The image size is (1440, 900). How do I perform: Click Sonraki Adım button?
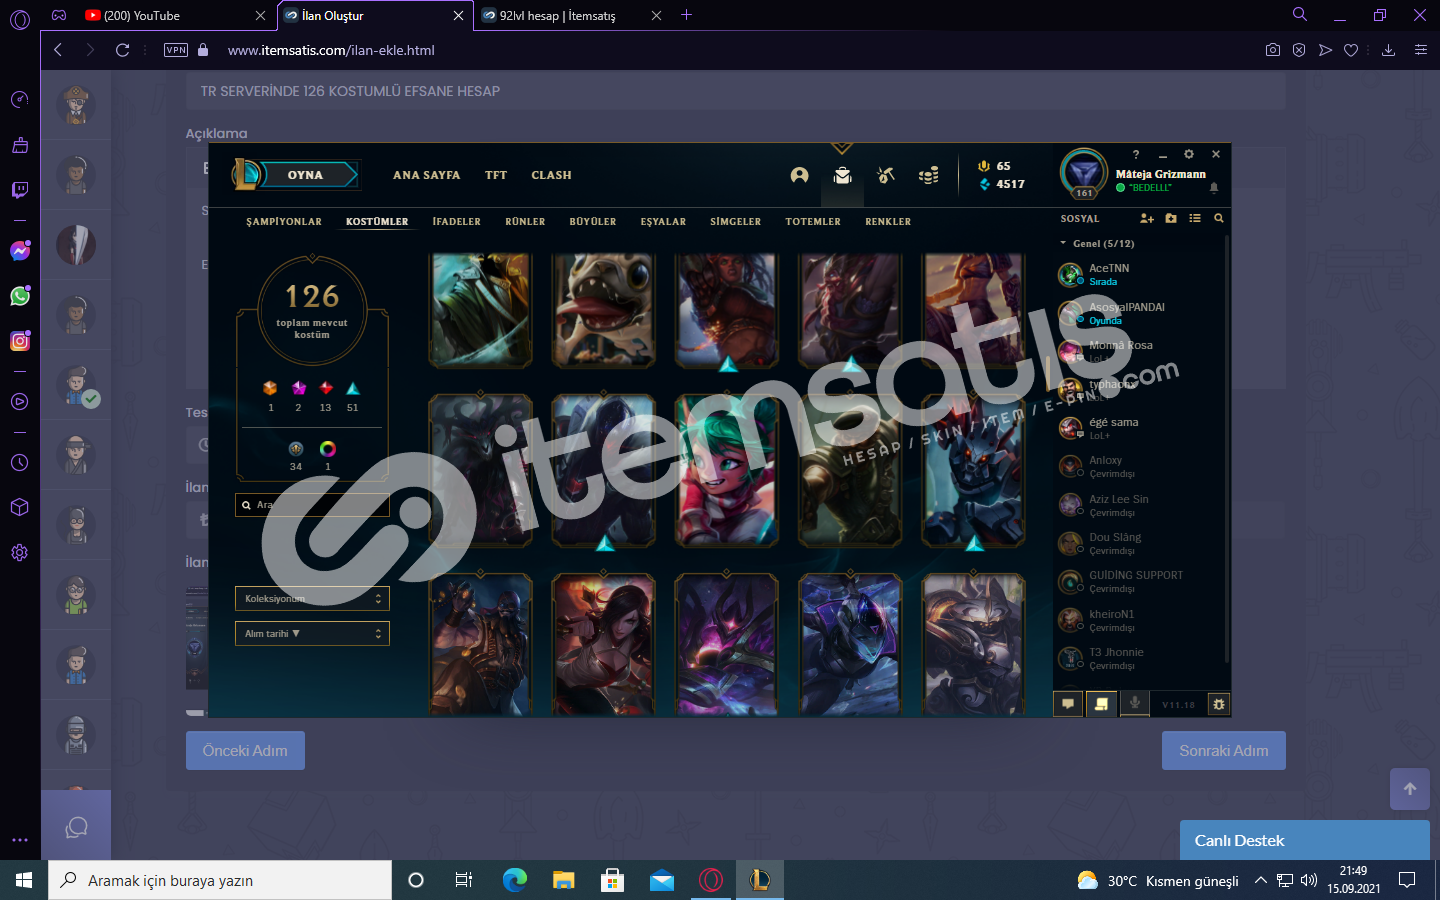pos(1223,751)
